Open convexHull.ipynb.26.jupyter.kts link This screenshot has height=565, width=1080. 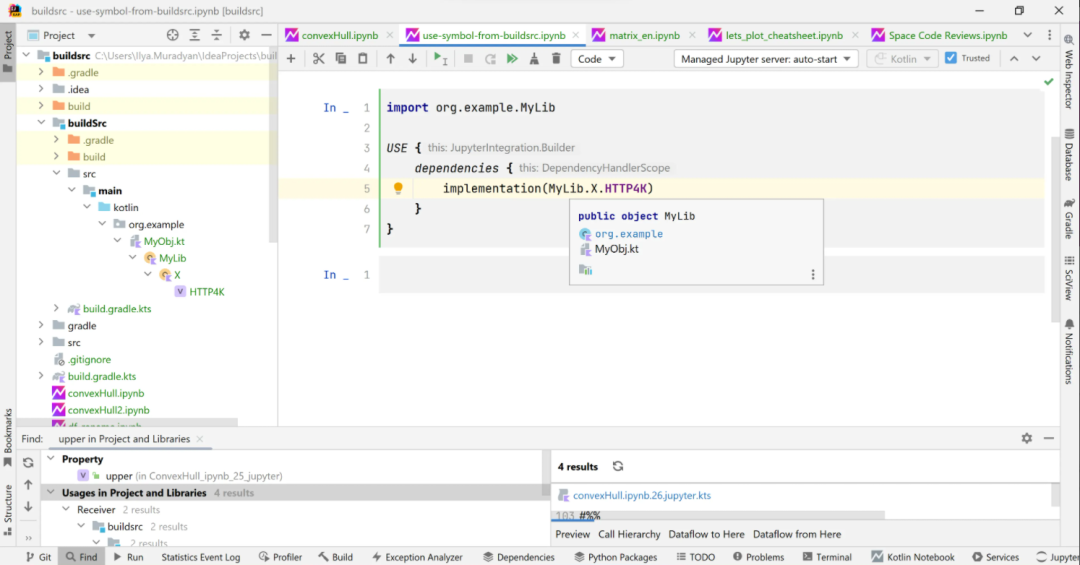(642, 495)
